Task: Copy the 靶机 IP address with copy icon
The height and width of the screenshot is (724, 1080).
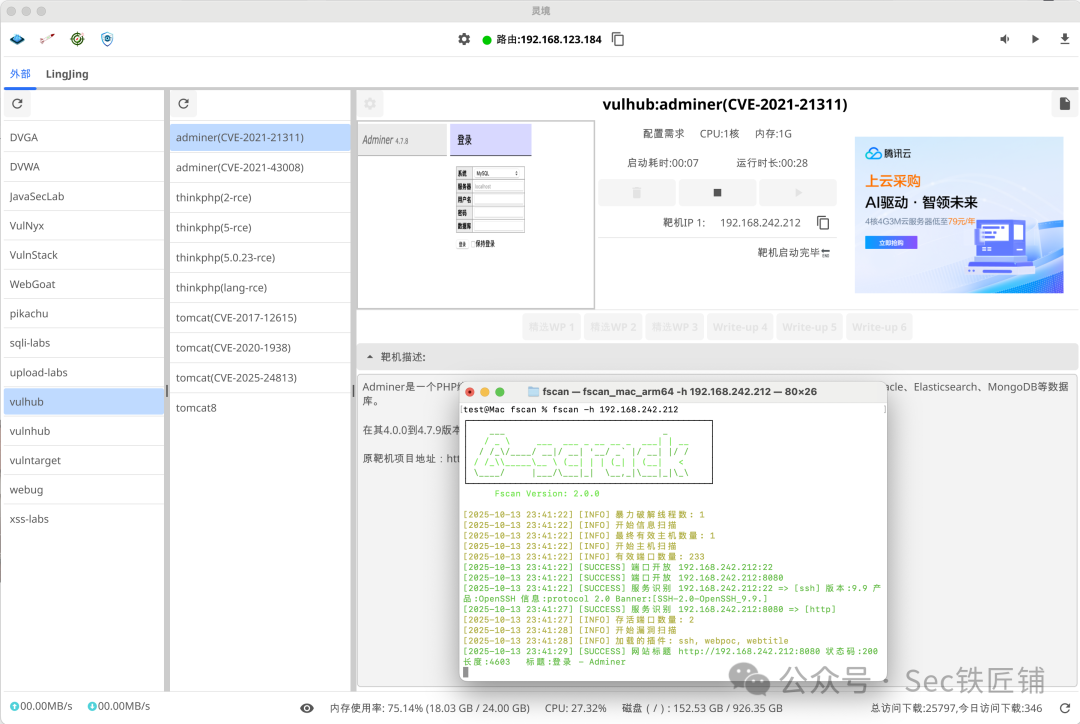Action: coord(822,225)
